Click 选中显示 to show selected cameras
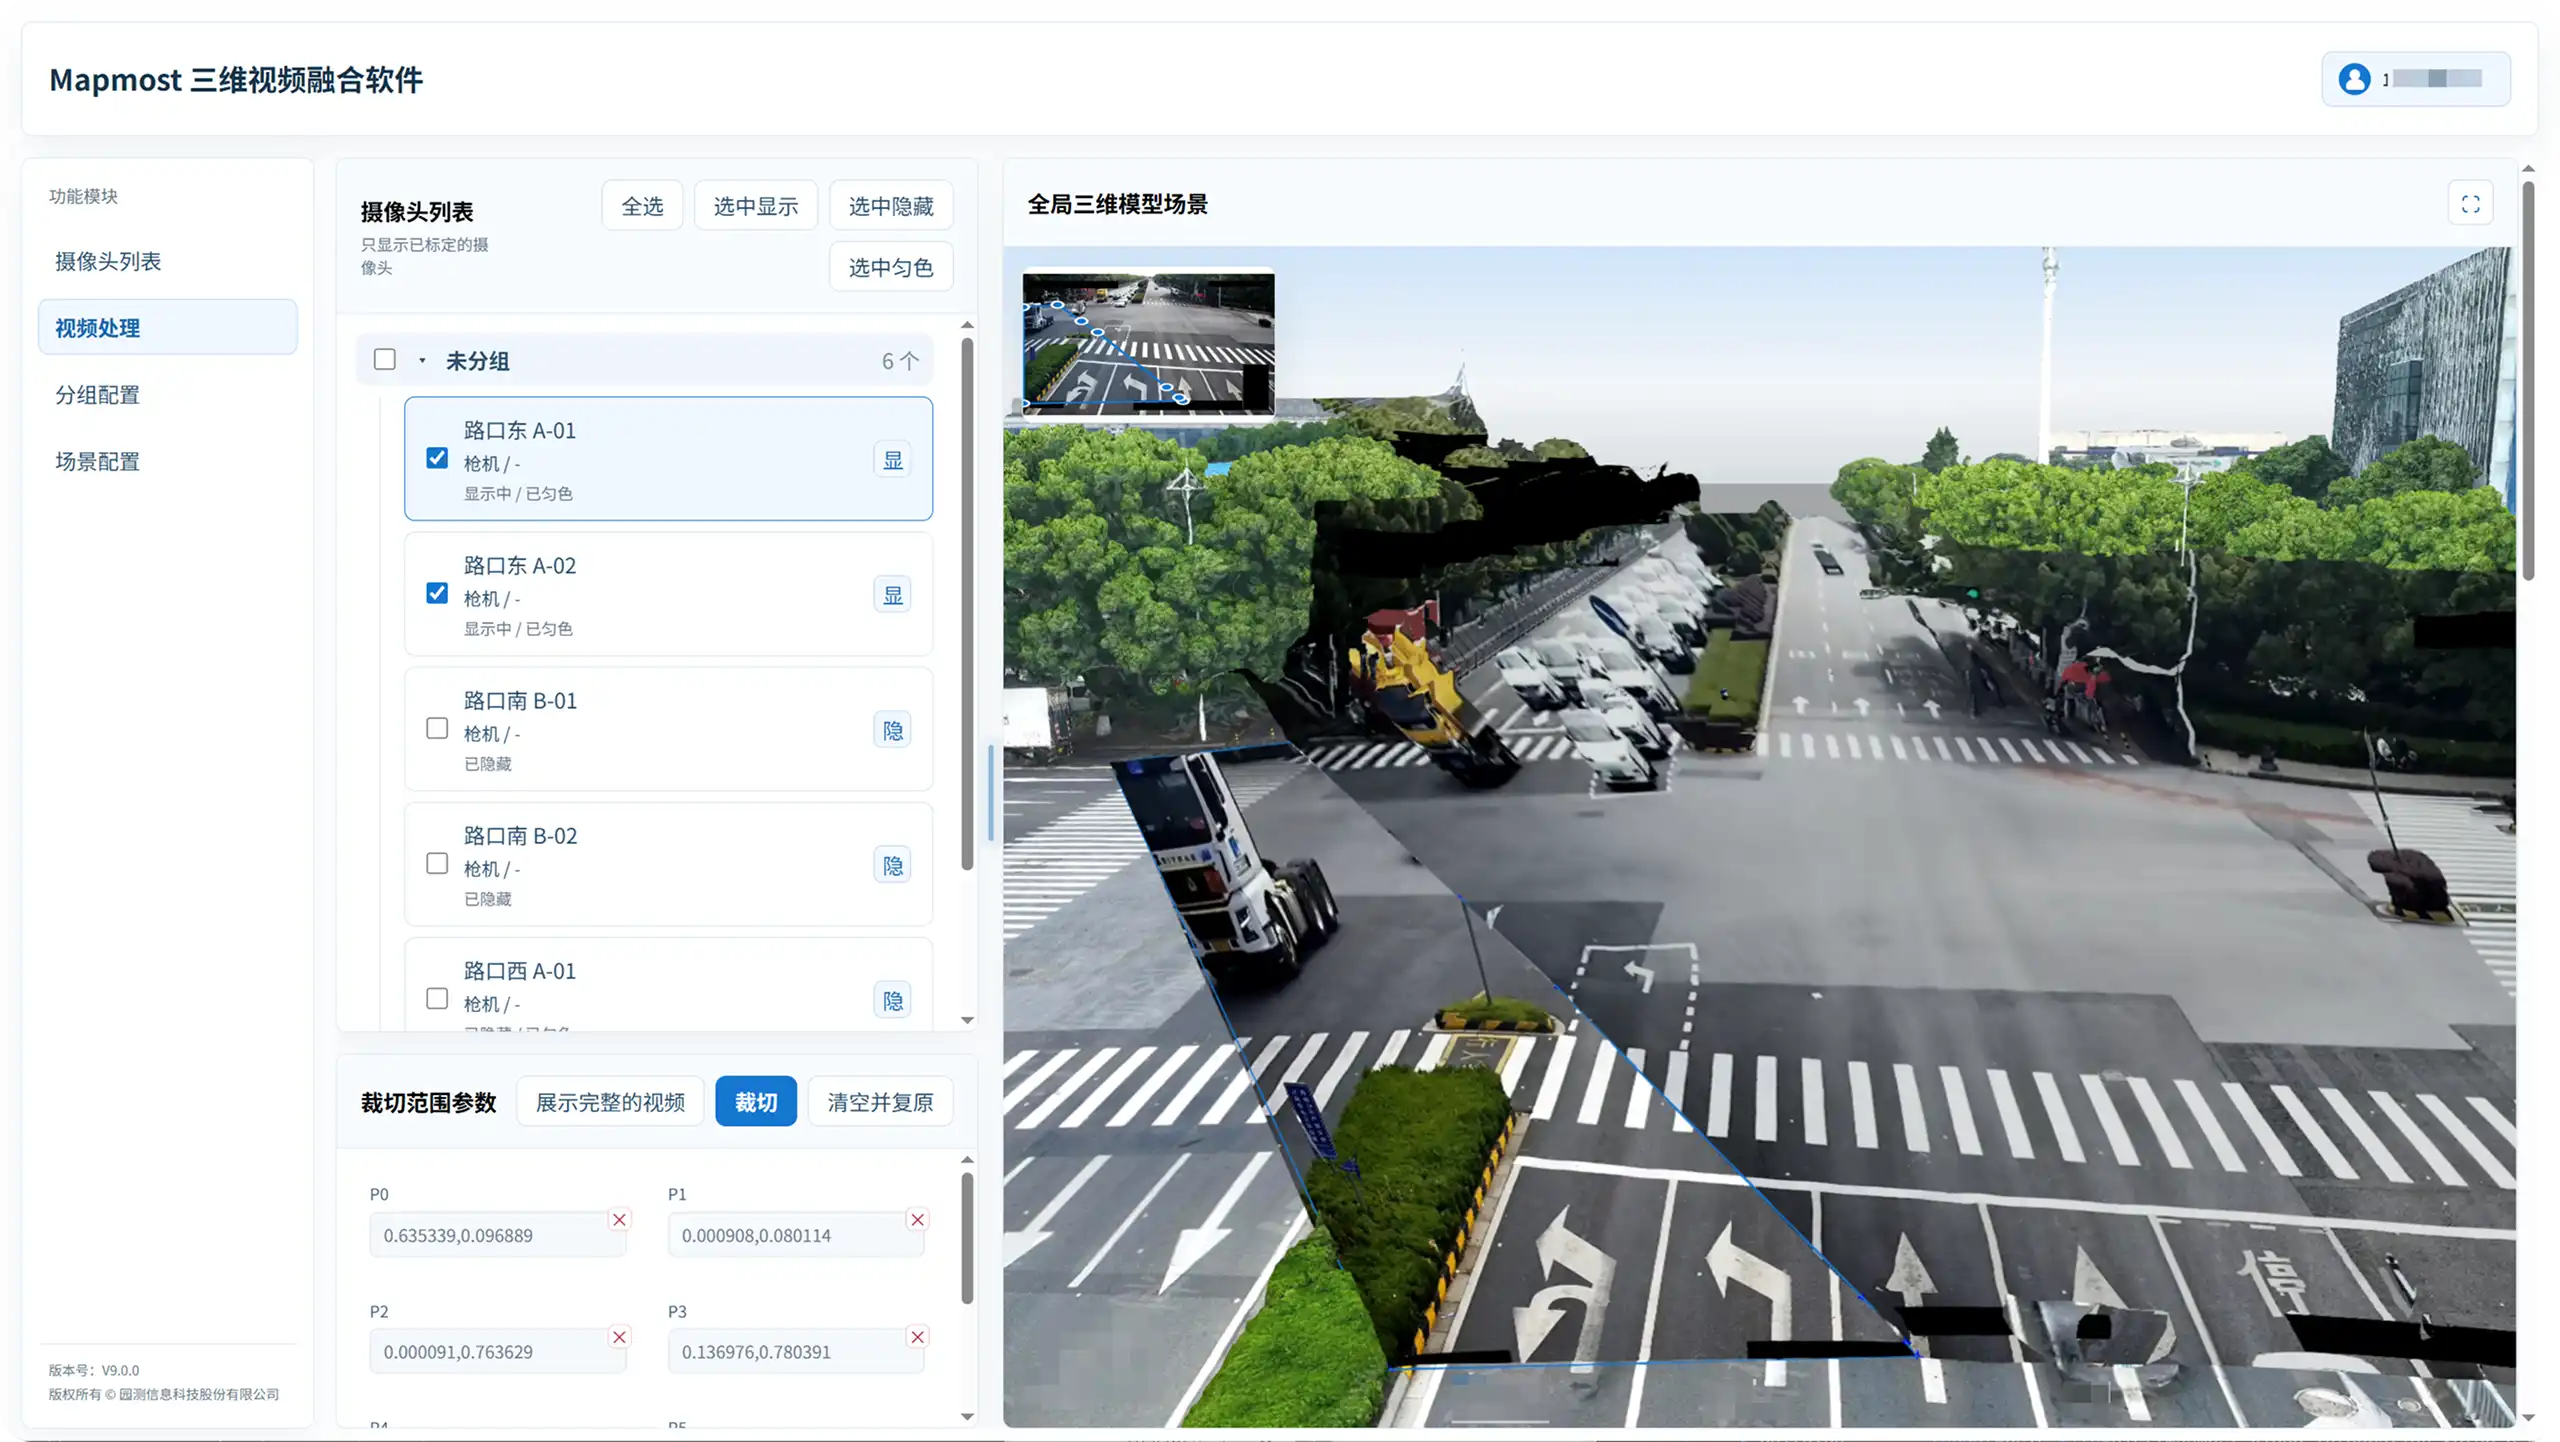This screenshot has height=1442, width=2560. [x=756, y=206]
